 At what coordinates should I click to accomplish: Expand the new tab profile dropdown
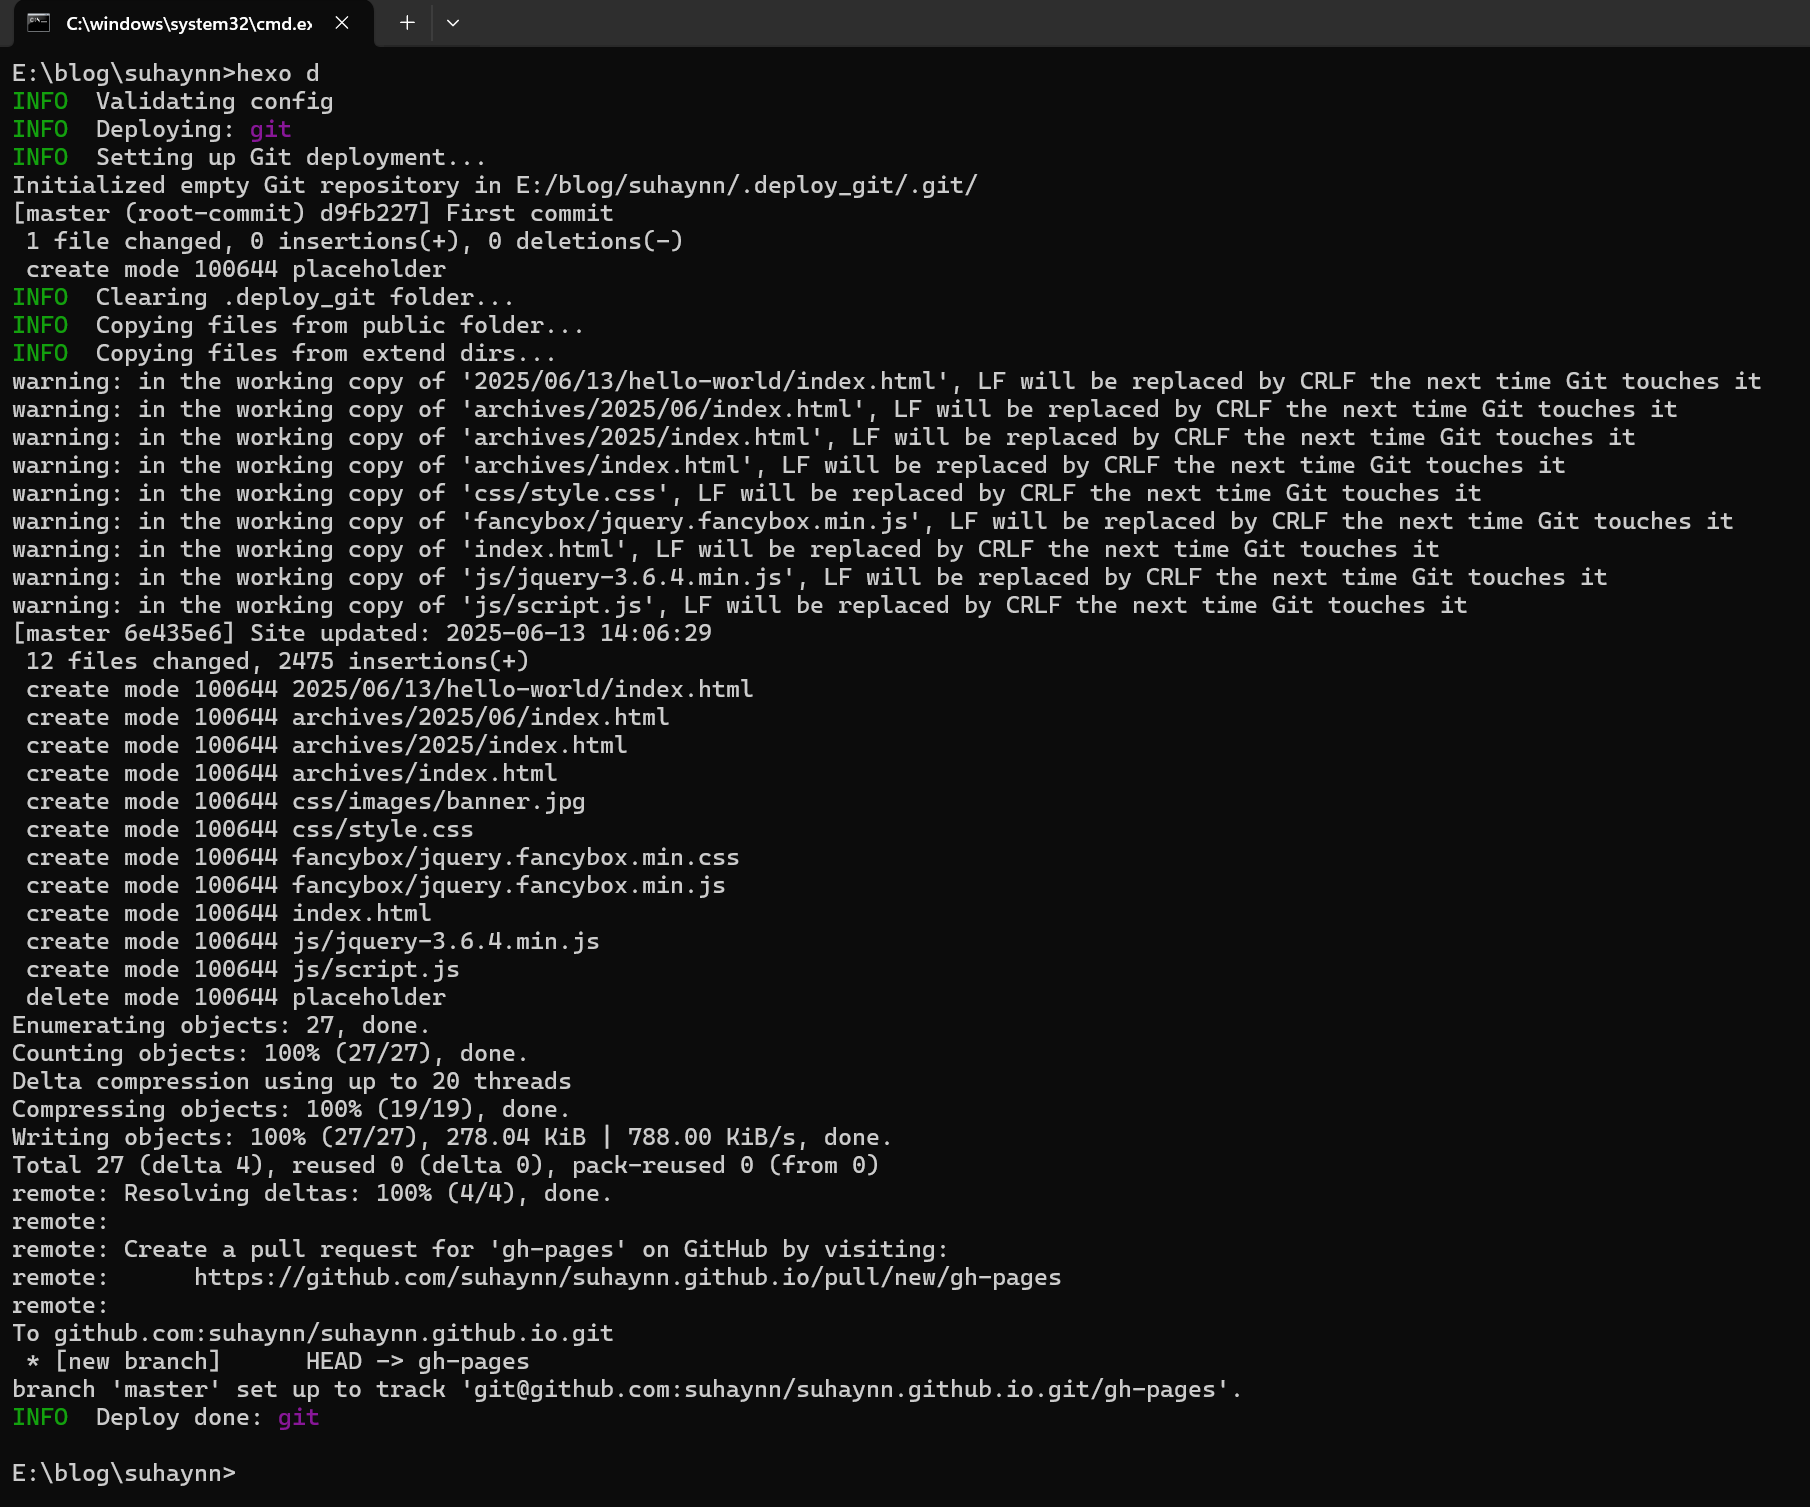tap(453, 23)
